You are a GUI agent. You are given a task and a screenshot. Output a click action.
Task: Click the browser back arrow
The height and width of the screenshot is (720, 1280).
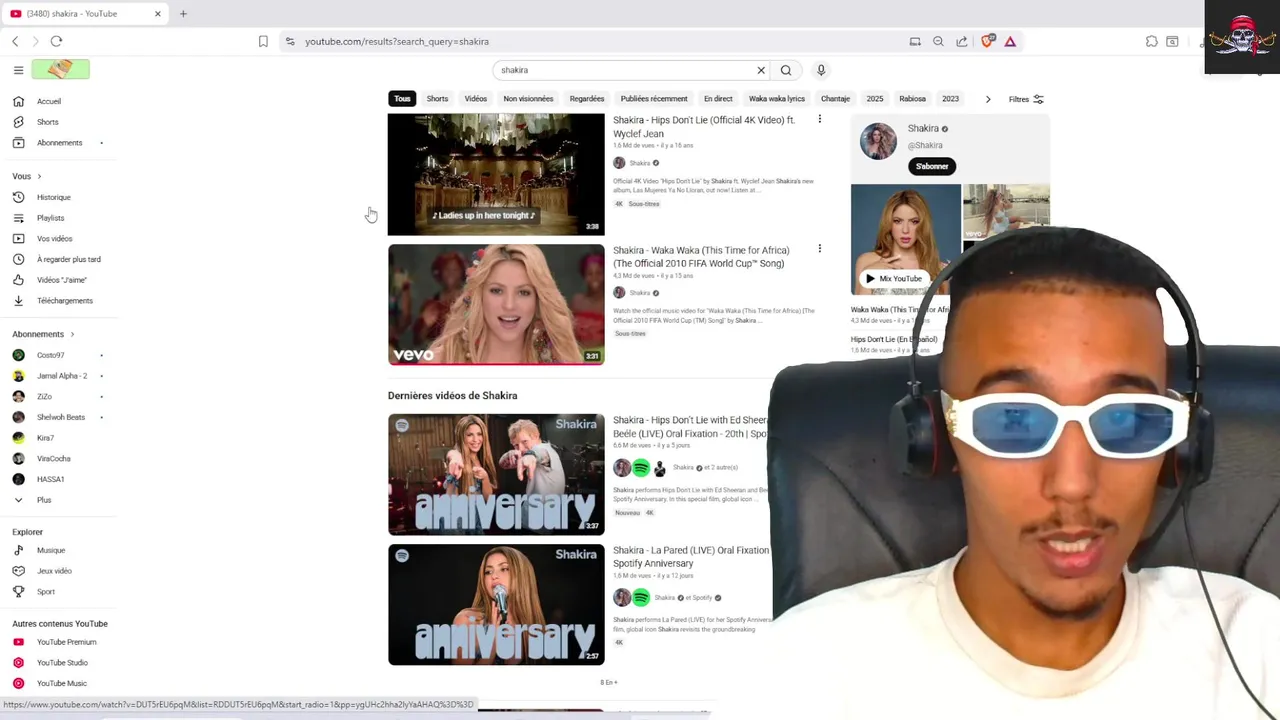pyautogui.click(x=15, y=41)
